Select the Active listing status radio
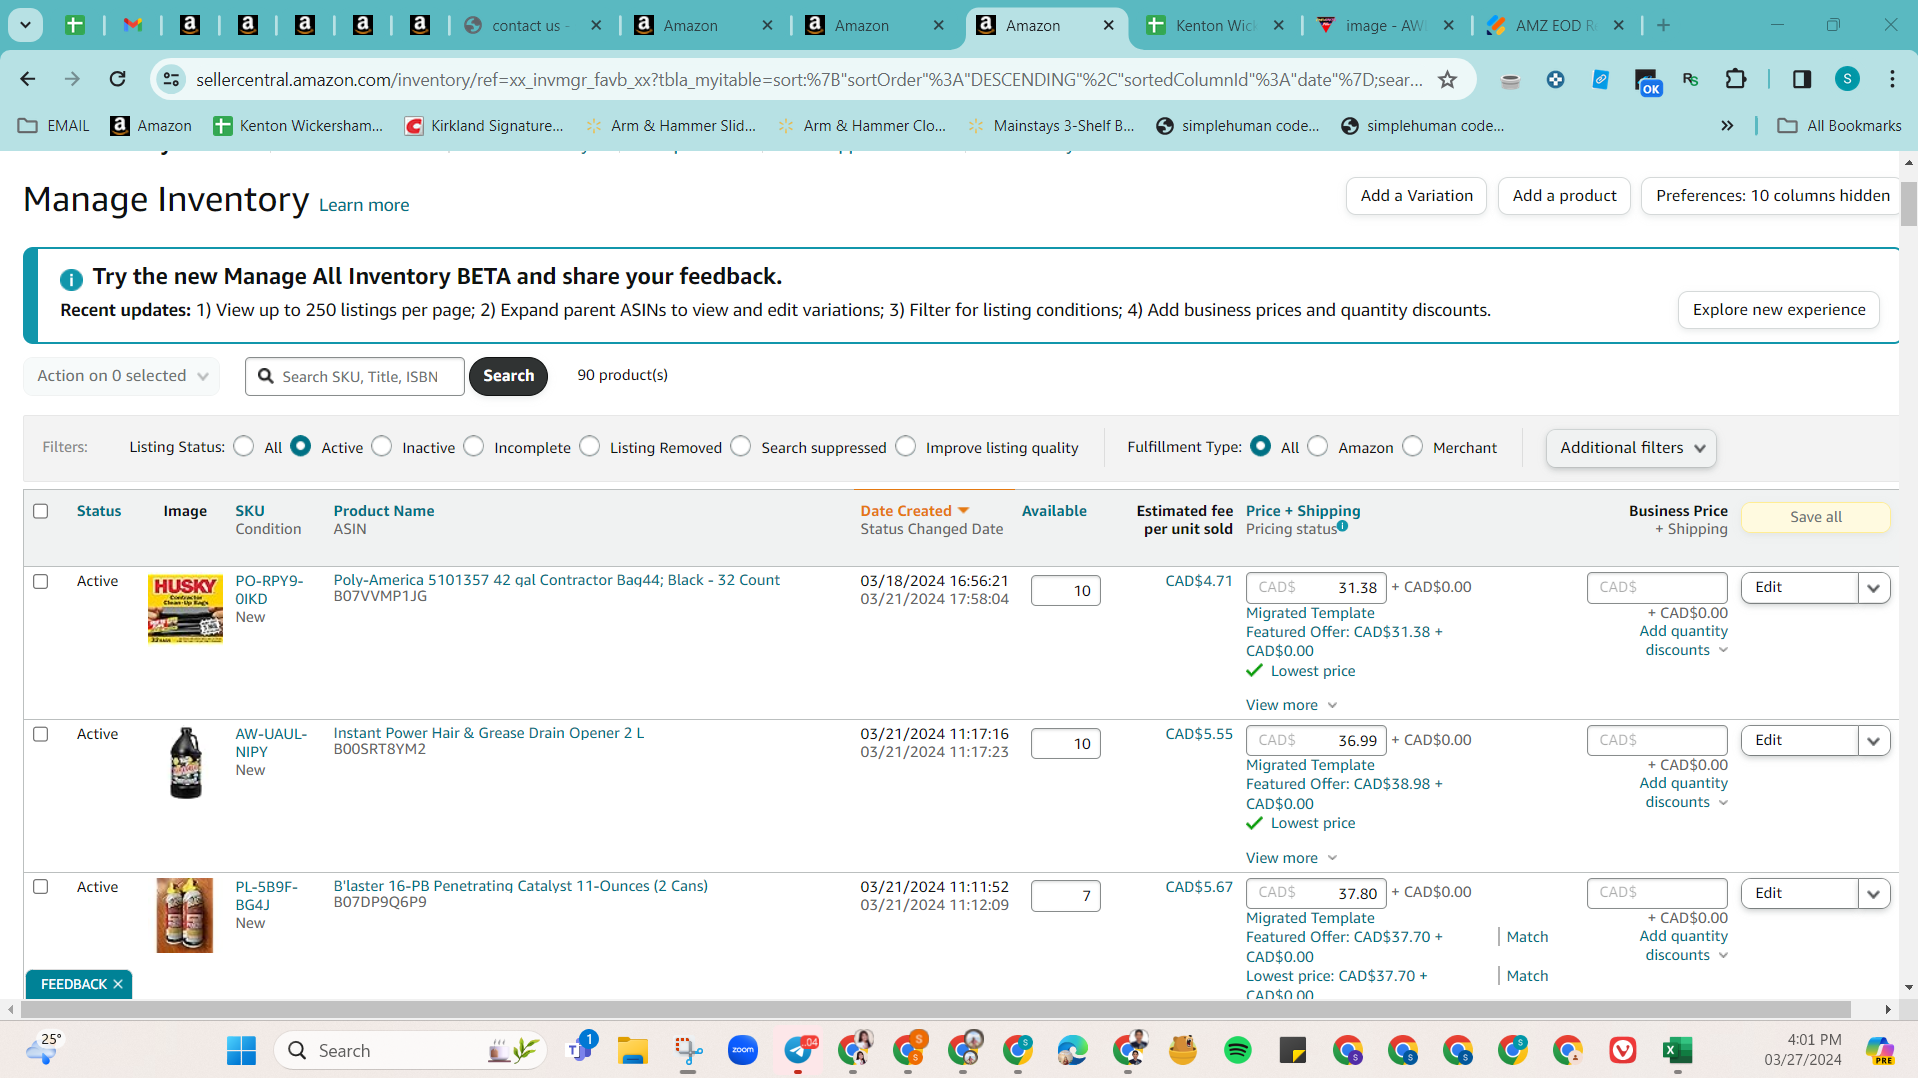The image size is (1918, 1078). point(300,446)
